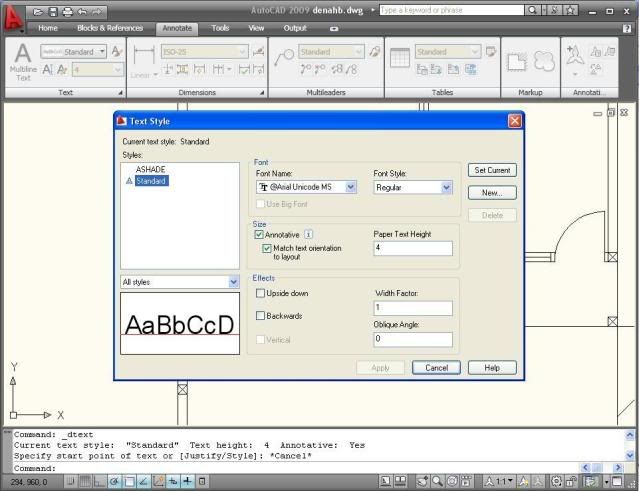Expand the Dimensions panel launcher arrow
This screenshot has width=639, height=491.
coord(262,93)
